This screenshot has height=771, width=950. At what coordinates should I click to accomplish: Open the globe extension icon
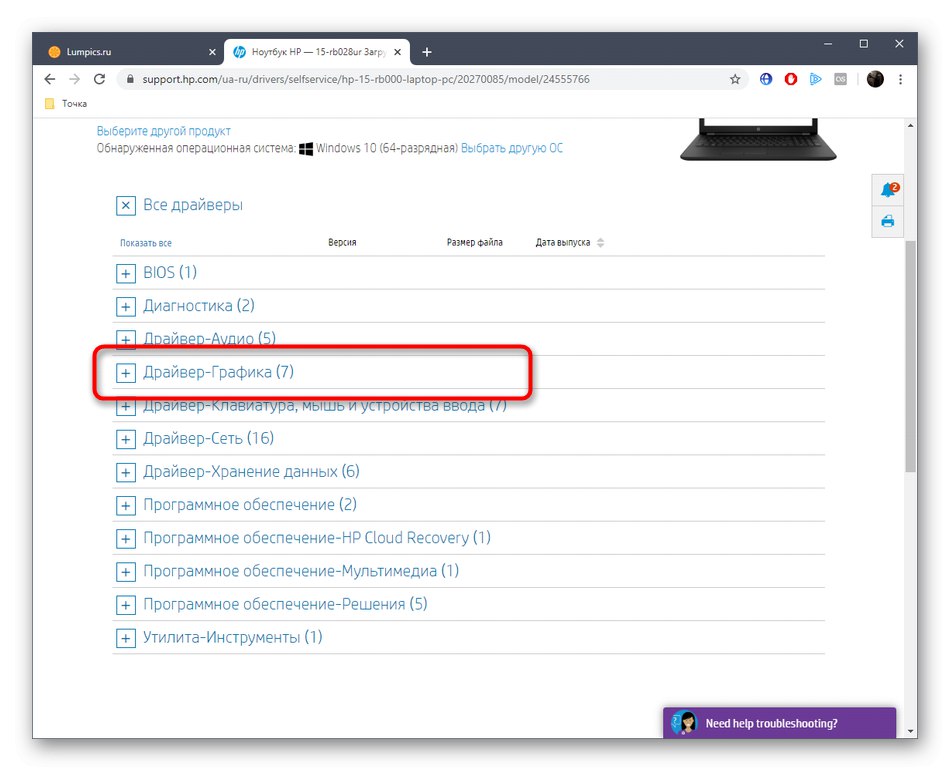766,79
